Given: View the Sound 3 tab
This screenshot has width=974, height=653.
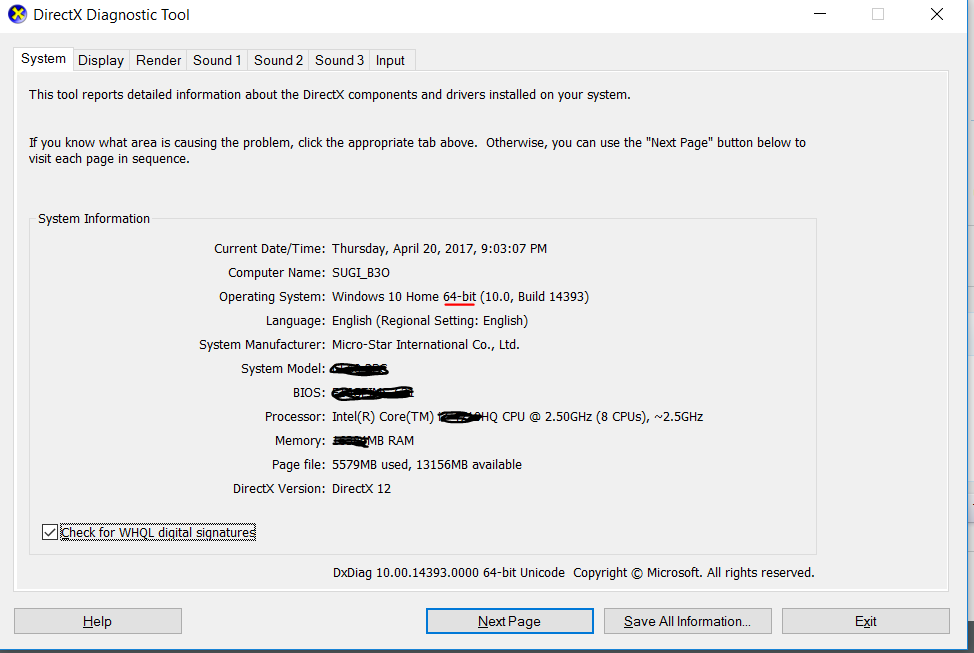Looking at the screenshot, I should (x=339, y=60).
